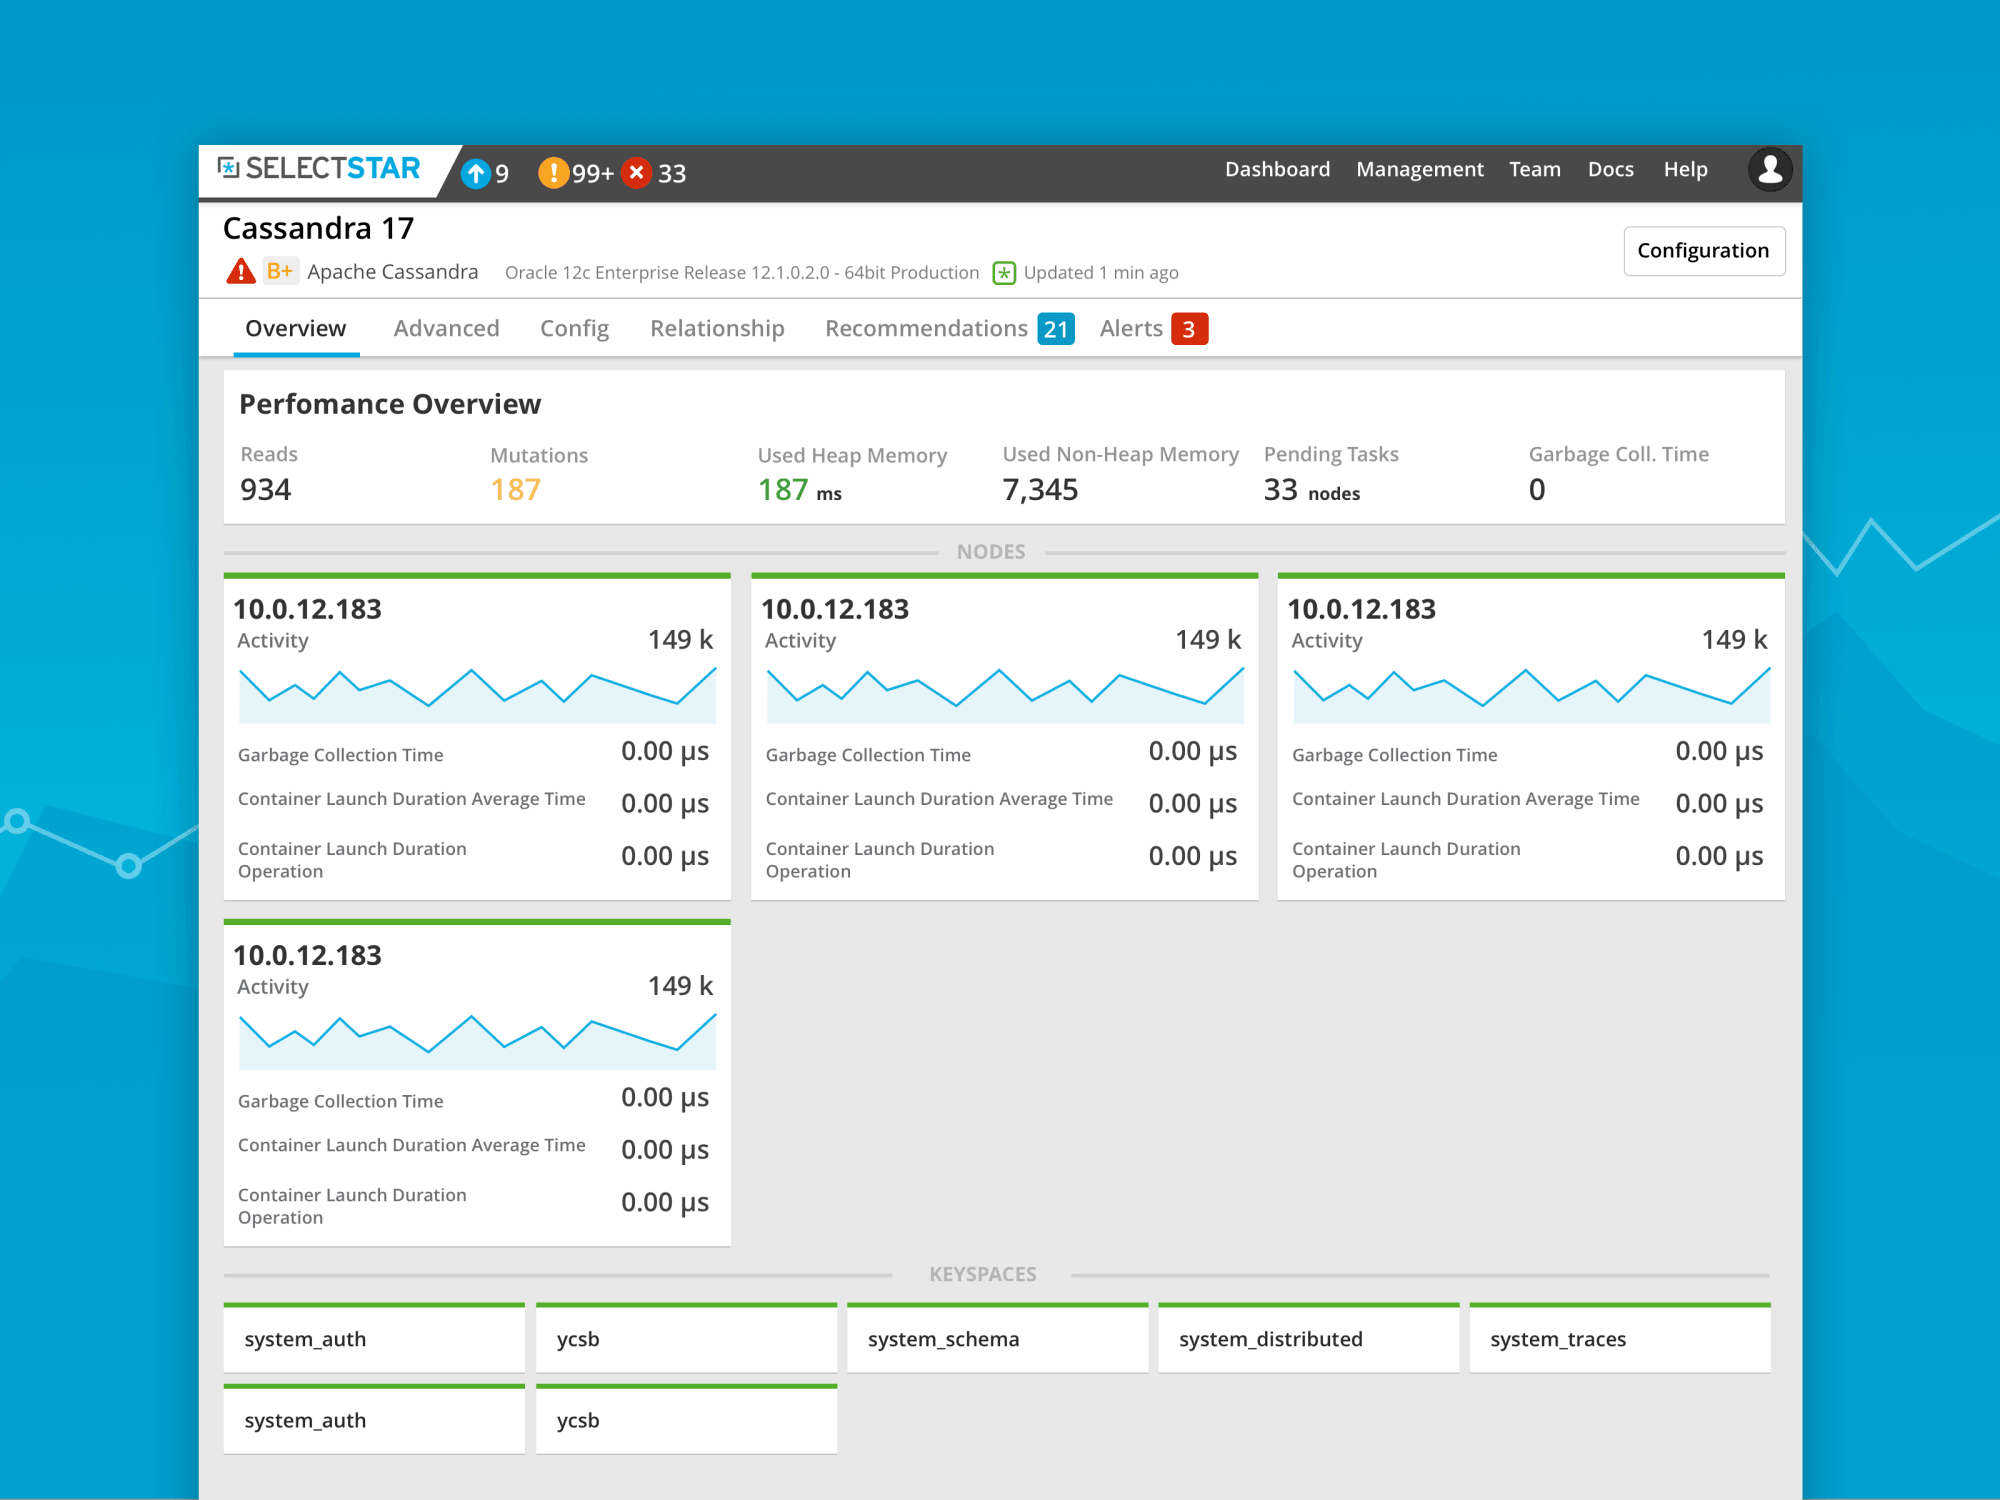Switch to the Advanced tab

pyautogui.click(x=446, y=328)
